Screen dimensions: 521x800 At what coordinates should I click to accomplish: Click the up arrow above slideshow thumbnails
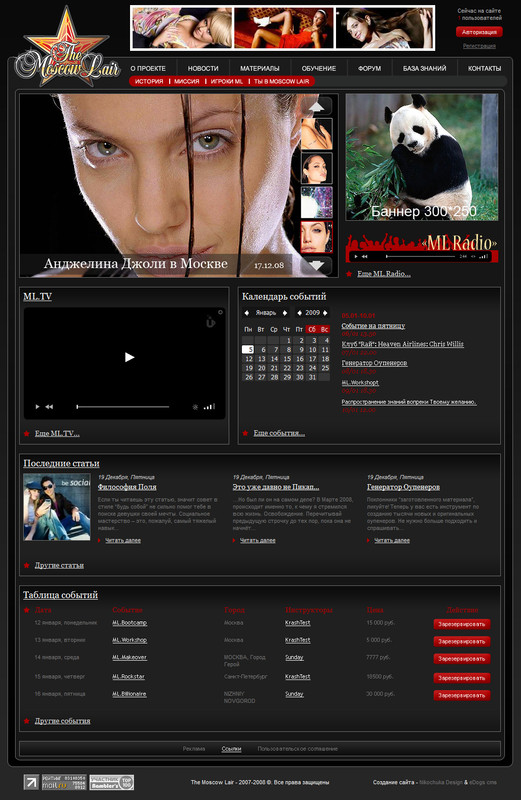click(317, 107)
